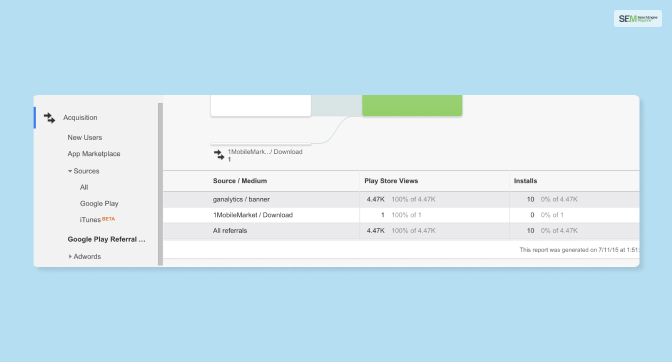Sort by Play Store Views column header
The height and width of the screenshot is (362, 672).
(x=391, y=181)
